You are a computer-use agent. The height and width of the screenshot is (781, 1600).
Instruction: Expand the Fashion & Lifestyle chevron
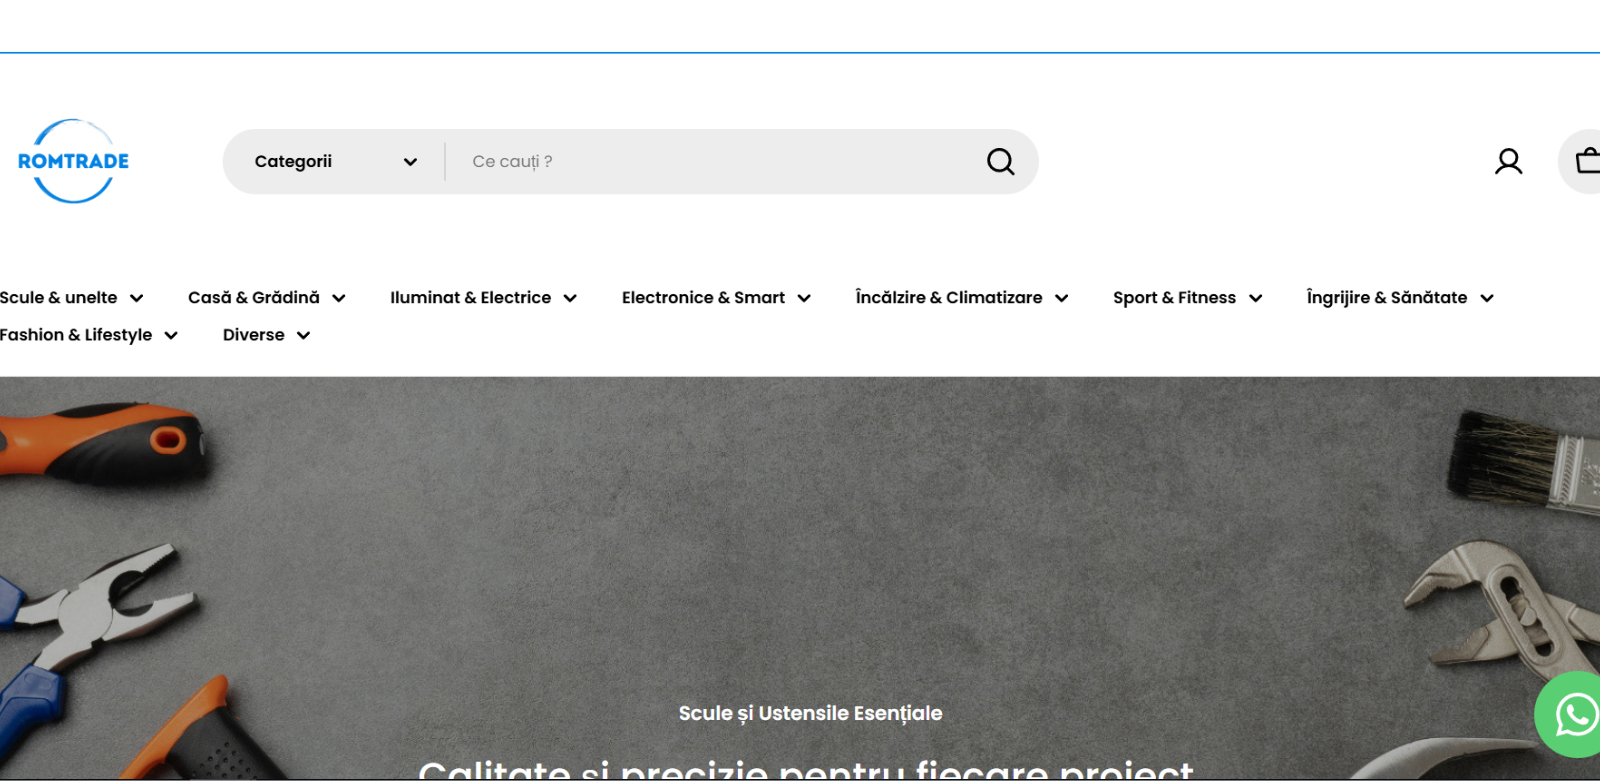[x=171, y=335]
